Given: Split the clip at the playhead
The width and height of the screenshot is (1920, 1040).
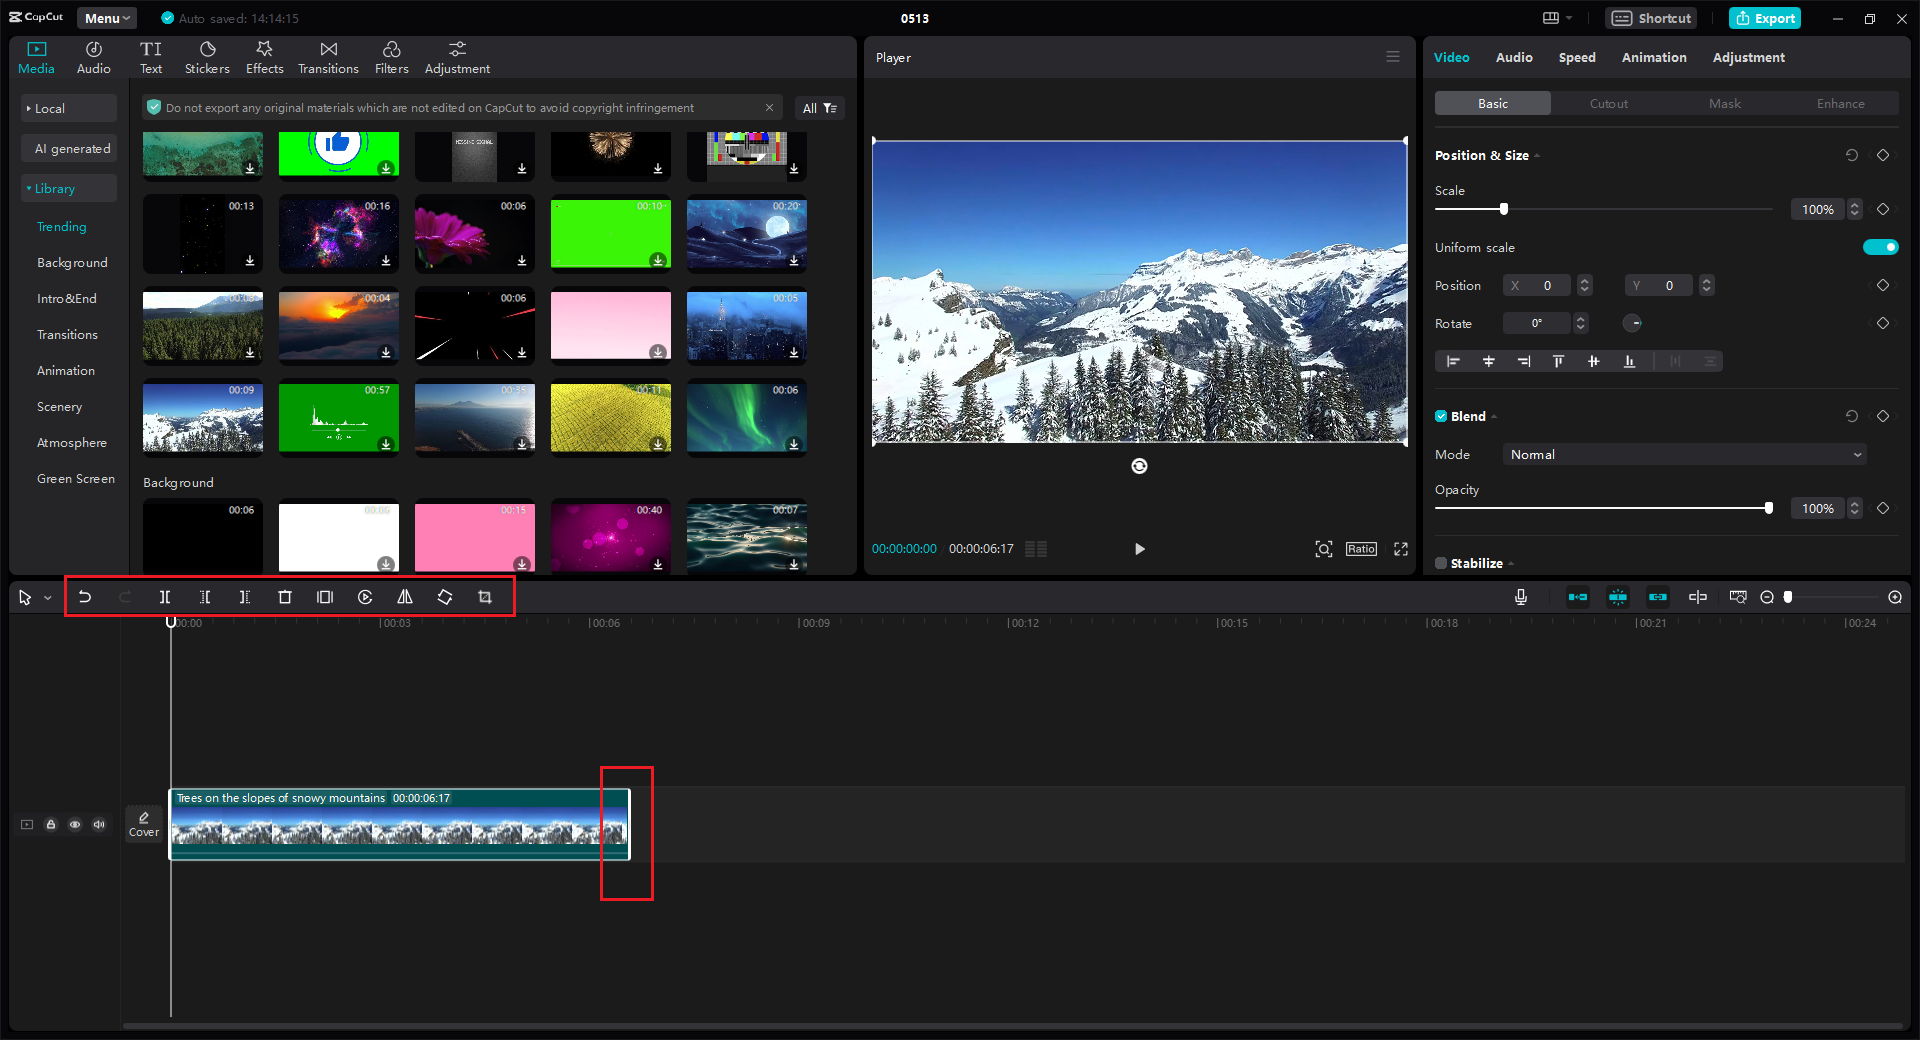Looking at the screenshot, I should pyautogui.click(x=165, y=597).
